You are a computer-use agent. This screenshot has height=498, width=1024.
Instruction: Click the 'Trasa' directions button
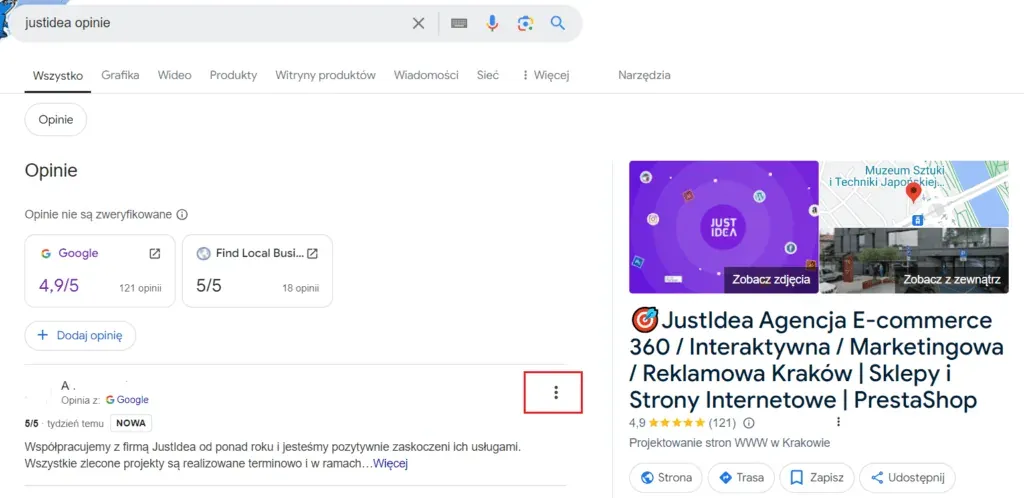tap(741, 478)
